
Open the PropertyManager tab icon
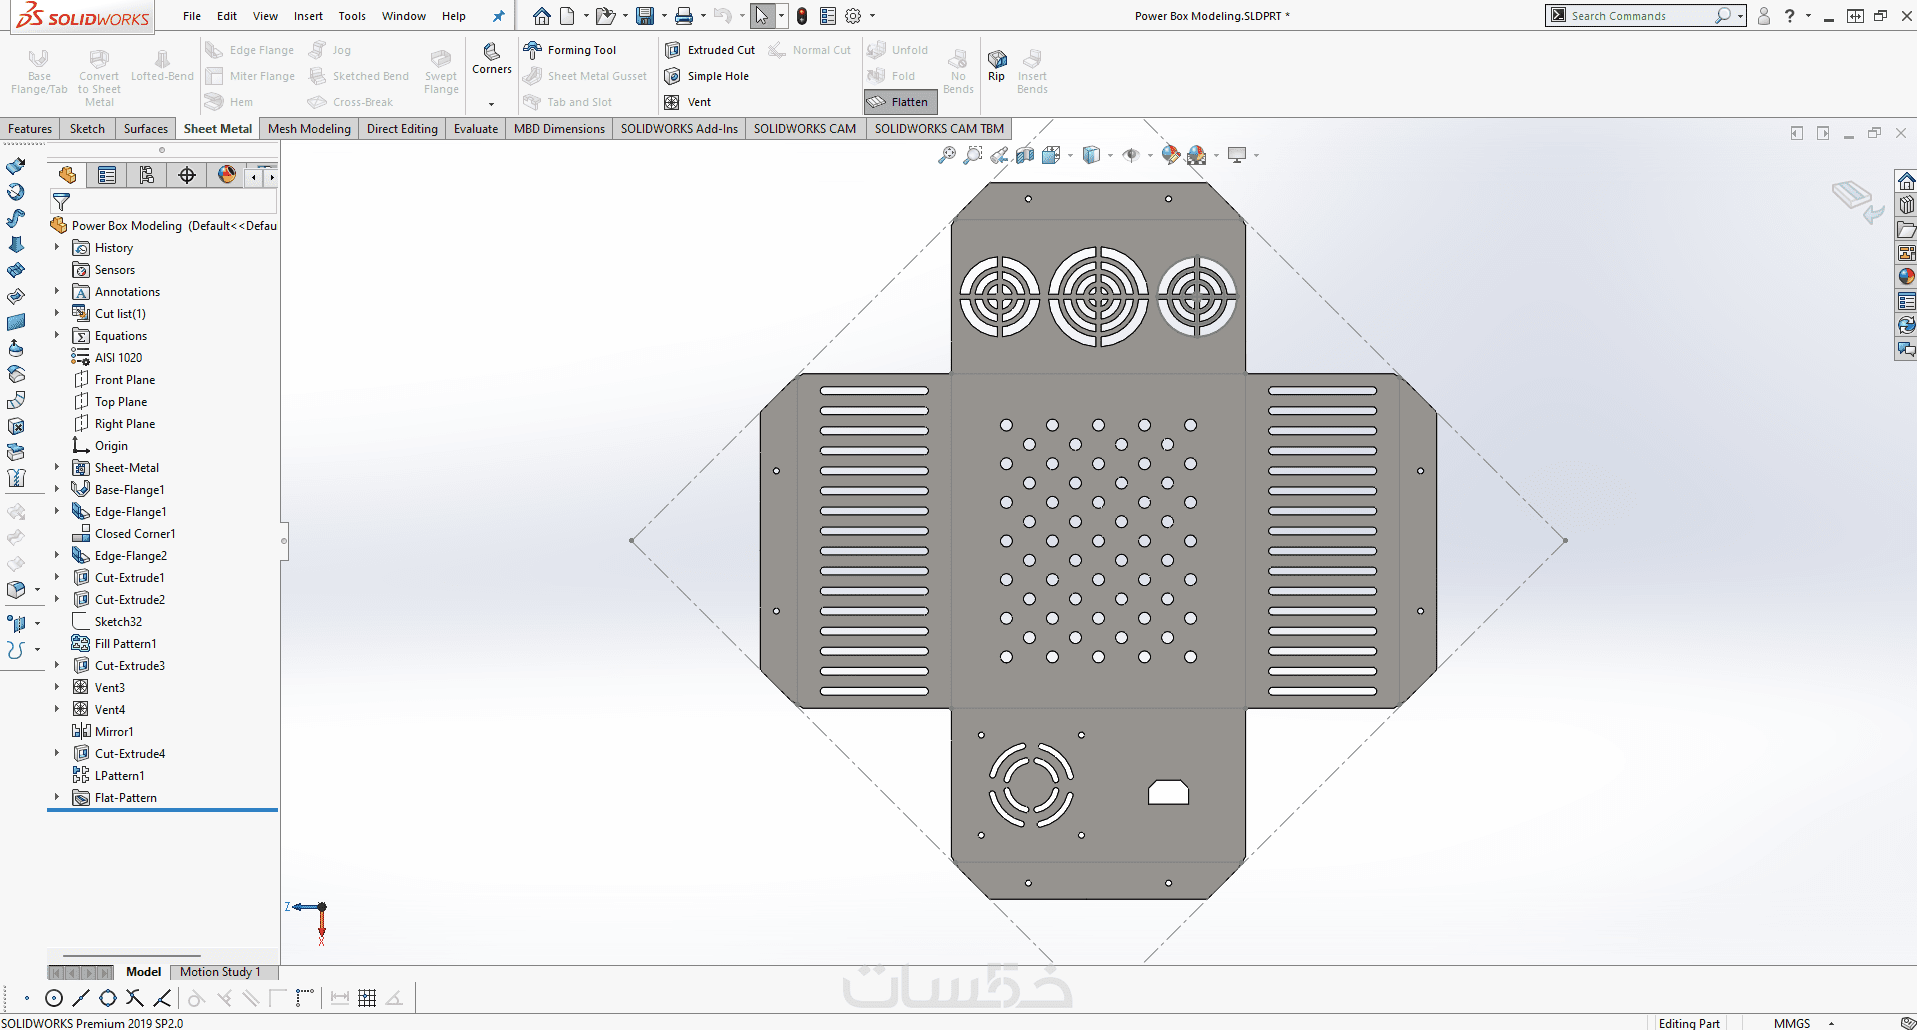click(x=107, y=176)
